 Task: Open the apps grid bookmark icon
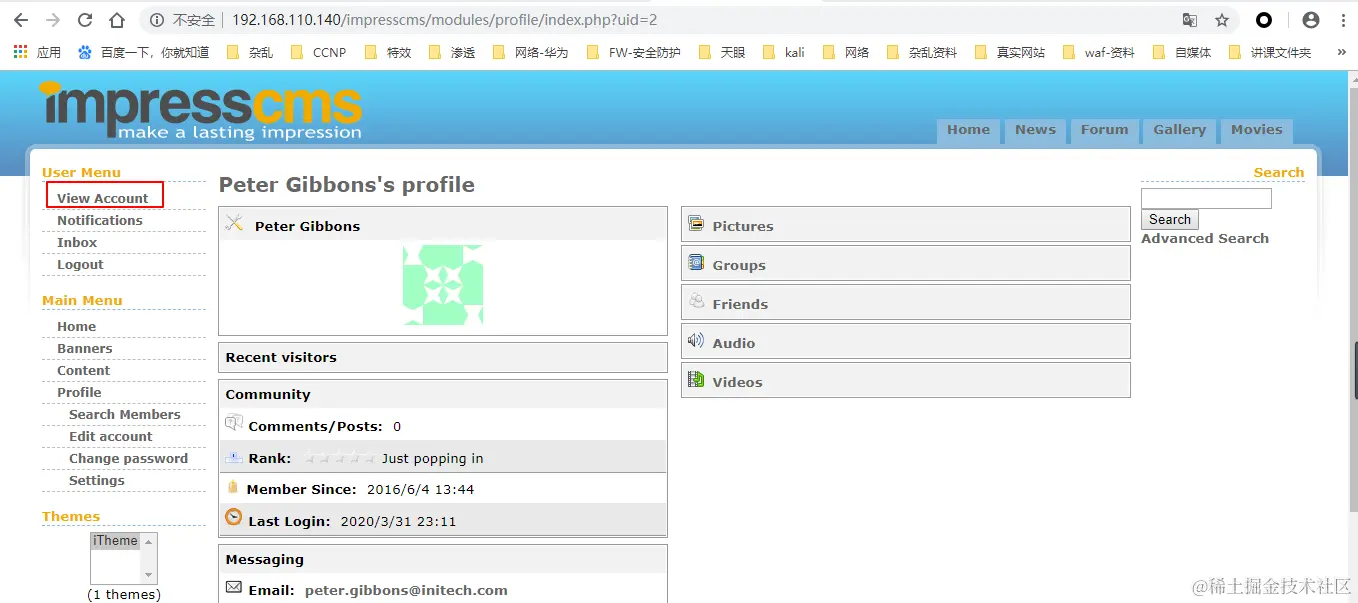click(20, 52)
